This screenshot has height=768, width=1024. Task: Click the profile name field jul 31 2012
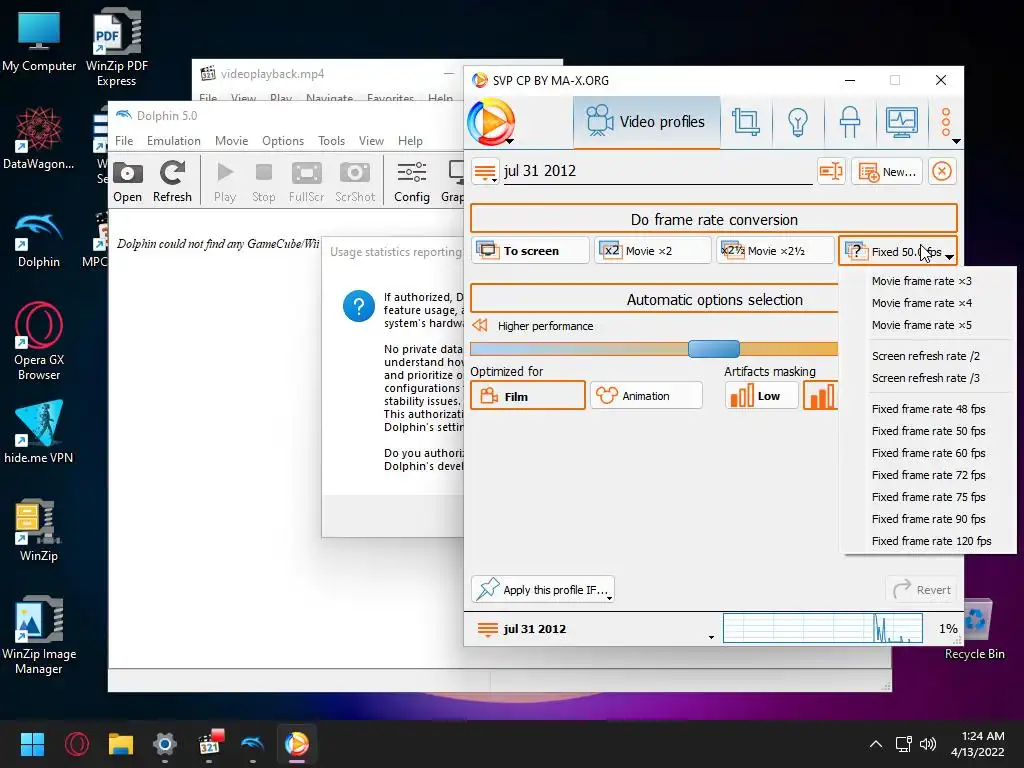(x=658, y=171)
